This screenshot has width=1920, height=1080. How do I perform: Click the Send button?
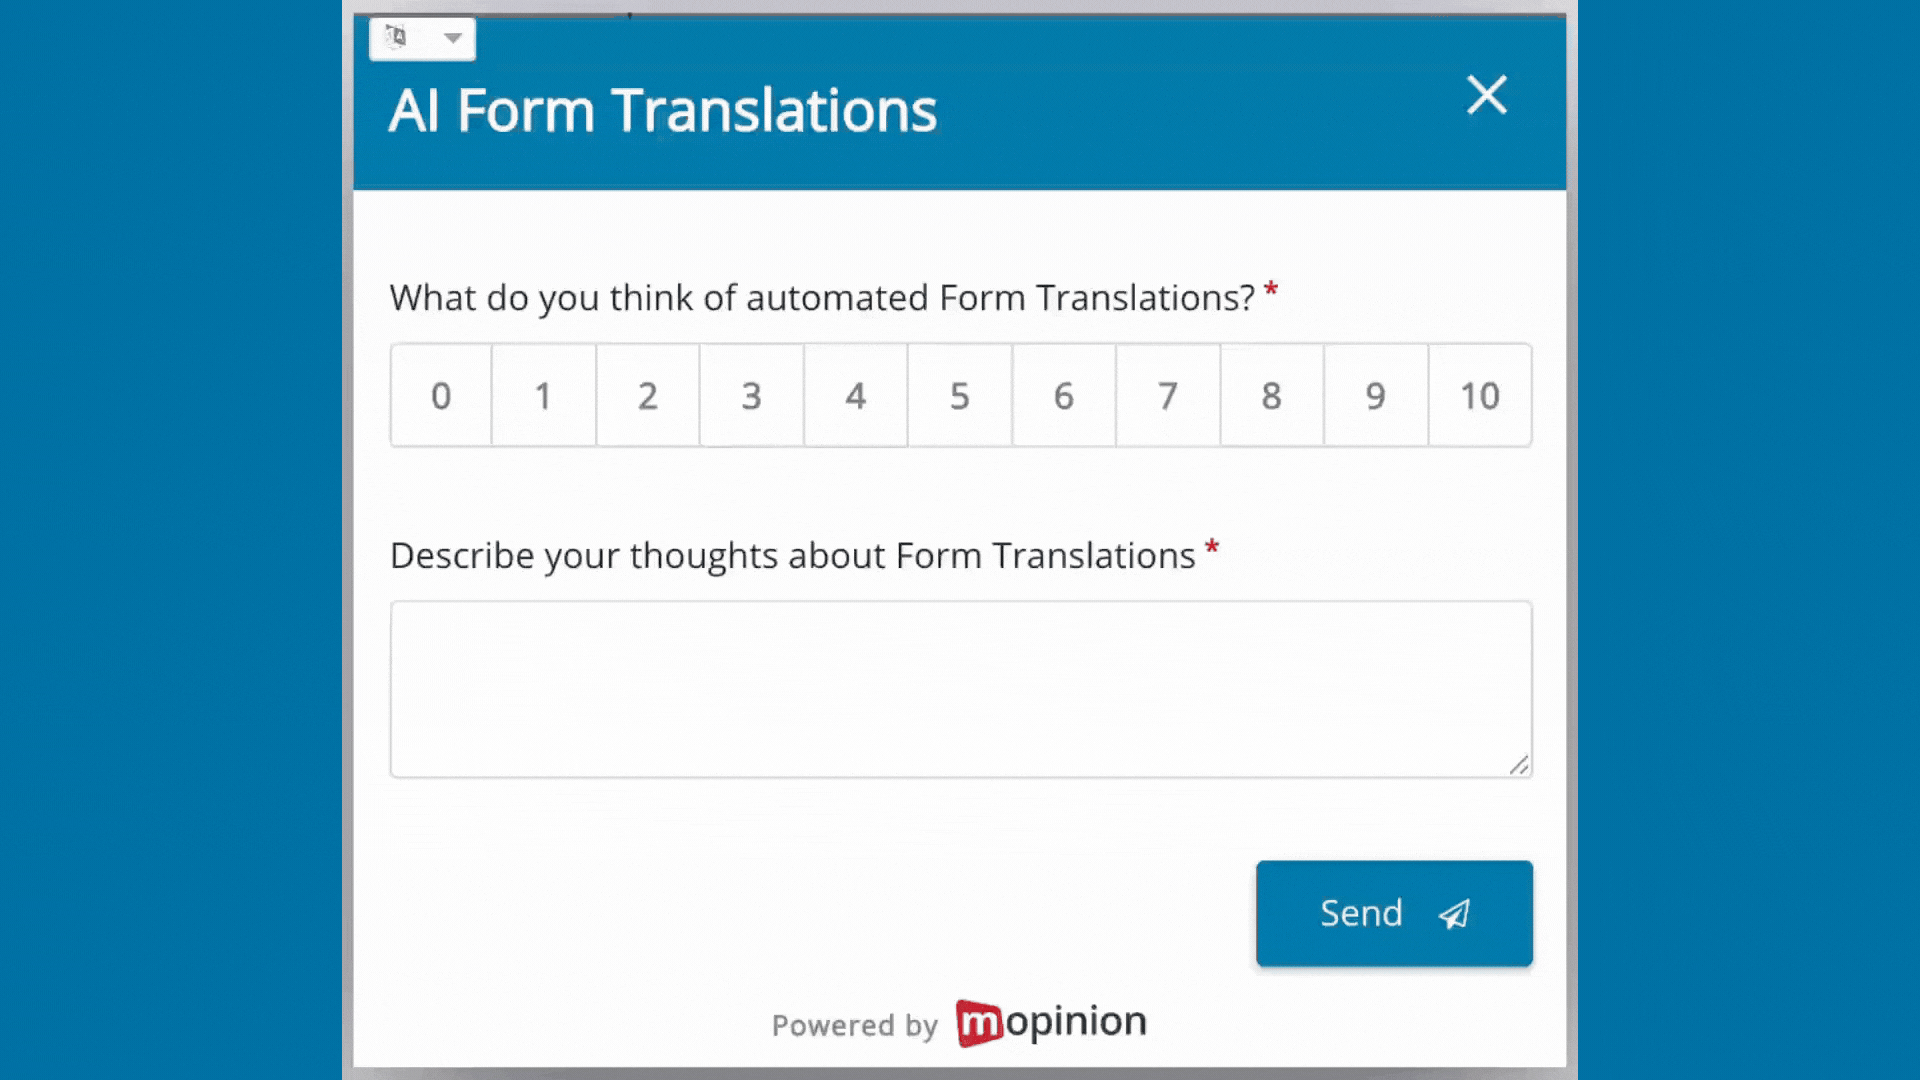[x=1394, y=913]
